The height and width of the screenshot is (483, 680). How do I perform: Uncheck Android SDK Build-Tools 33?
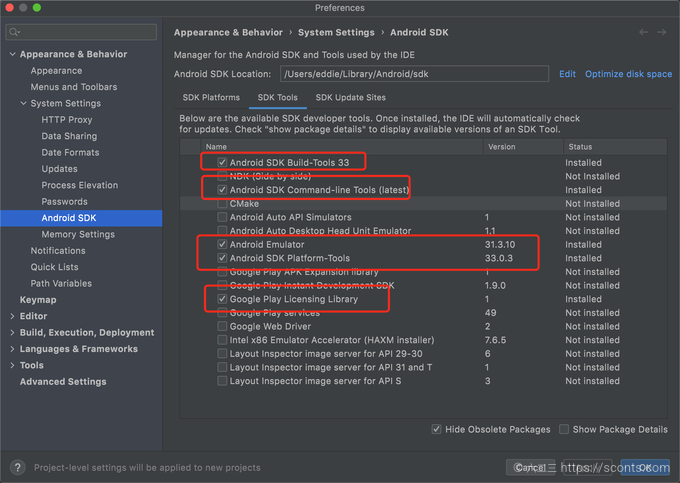click(x=222, y=162)
